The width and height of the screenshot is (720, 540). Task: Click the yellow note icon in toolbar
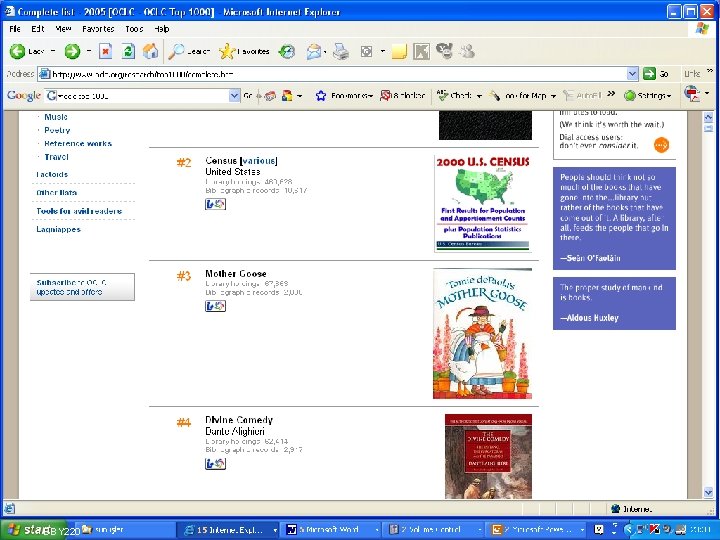tap(399, 51)
